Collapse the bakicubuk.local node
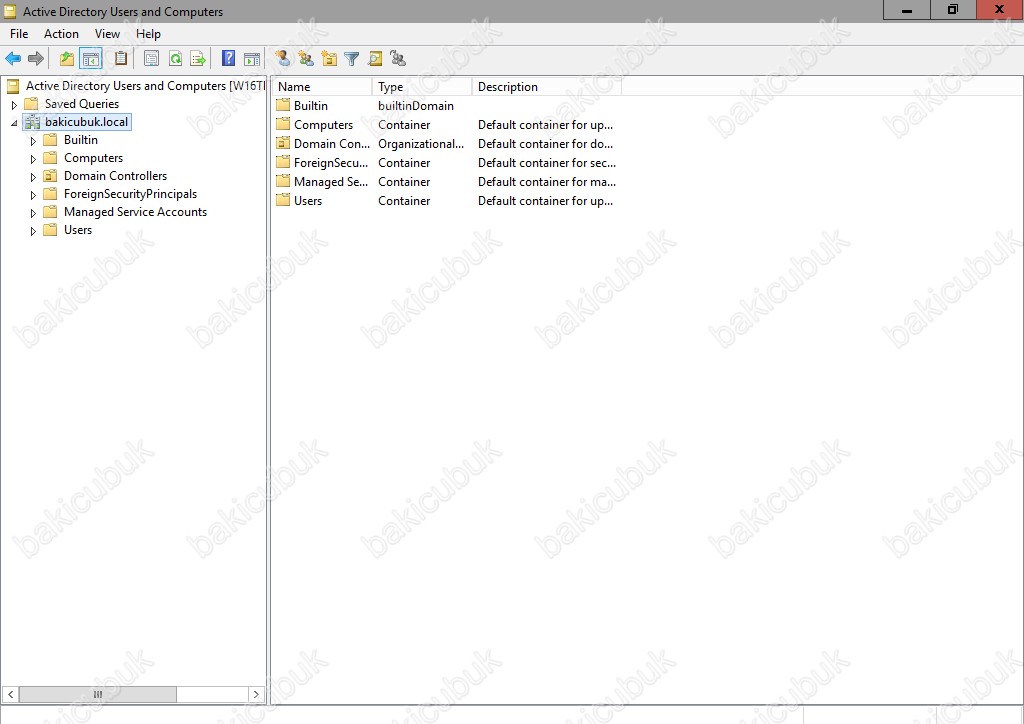The width and height of the screenshot is (1024, 724). tap(14, 123)
